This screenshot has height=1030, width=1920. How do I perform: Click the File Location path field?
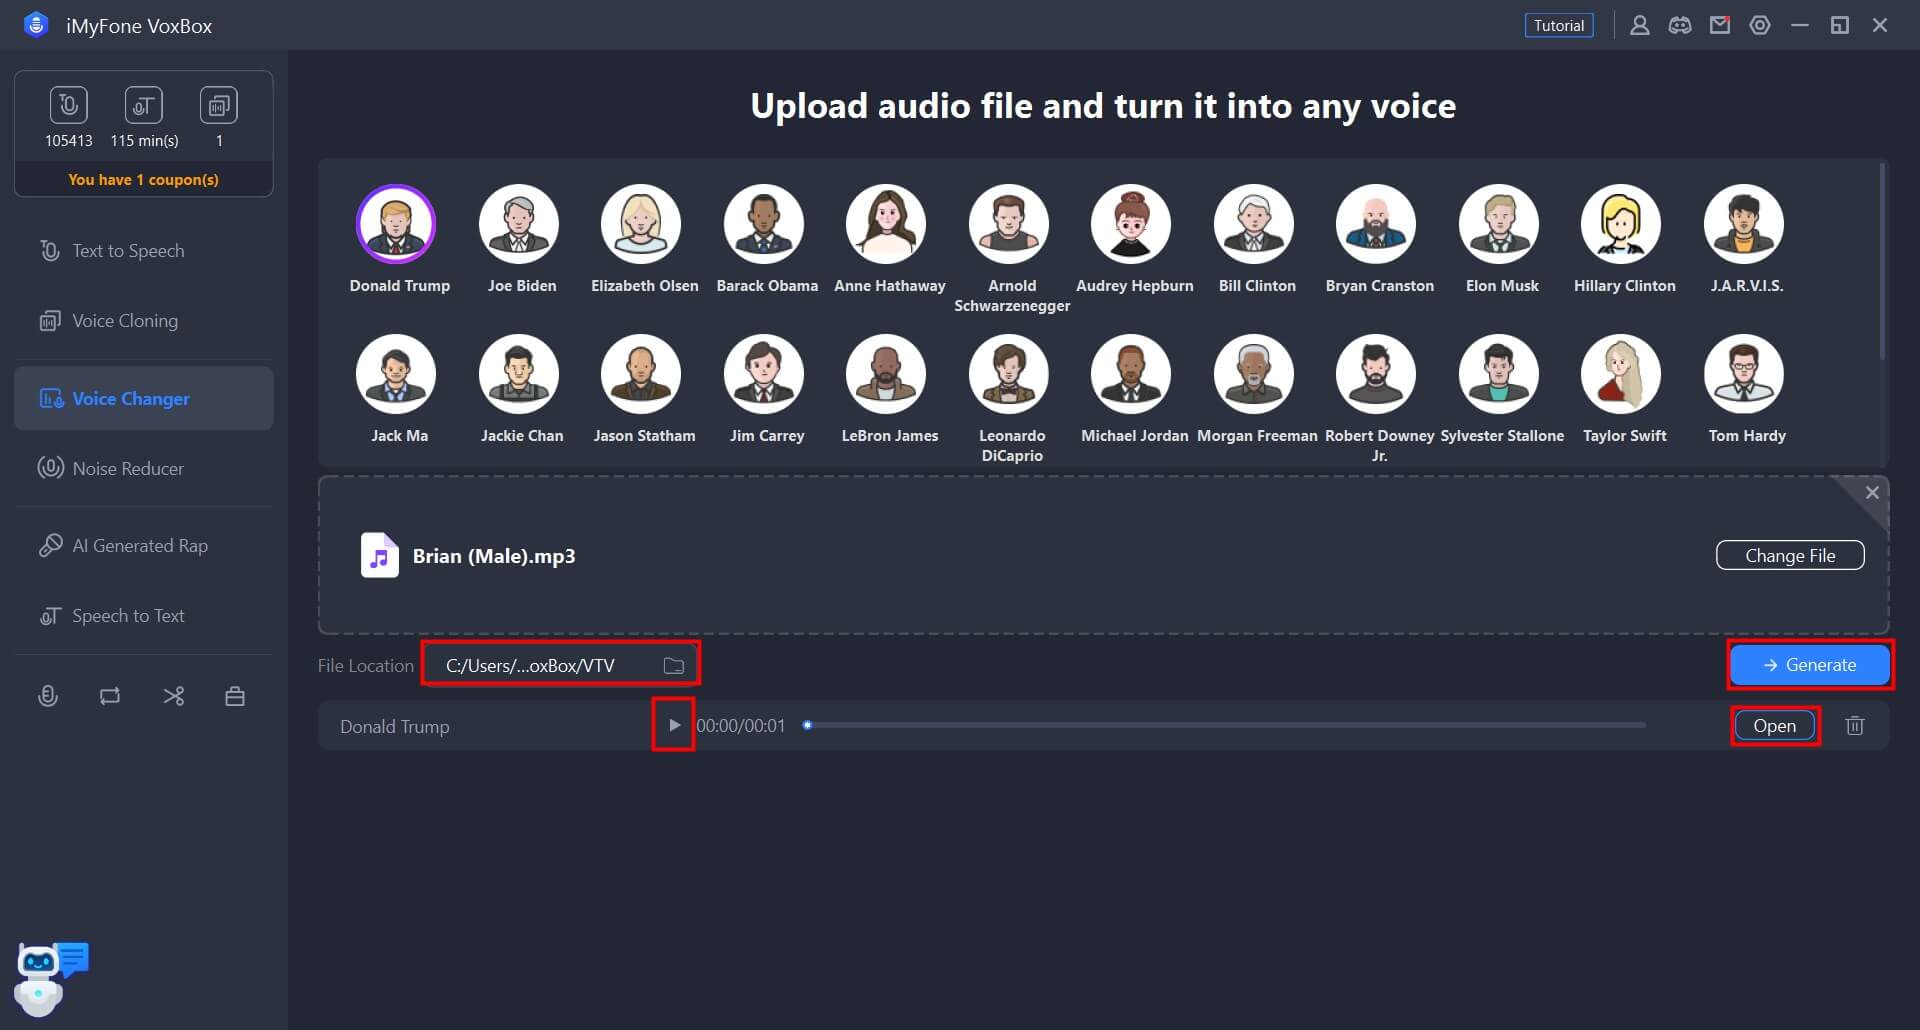[561, 665]
